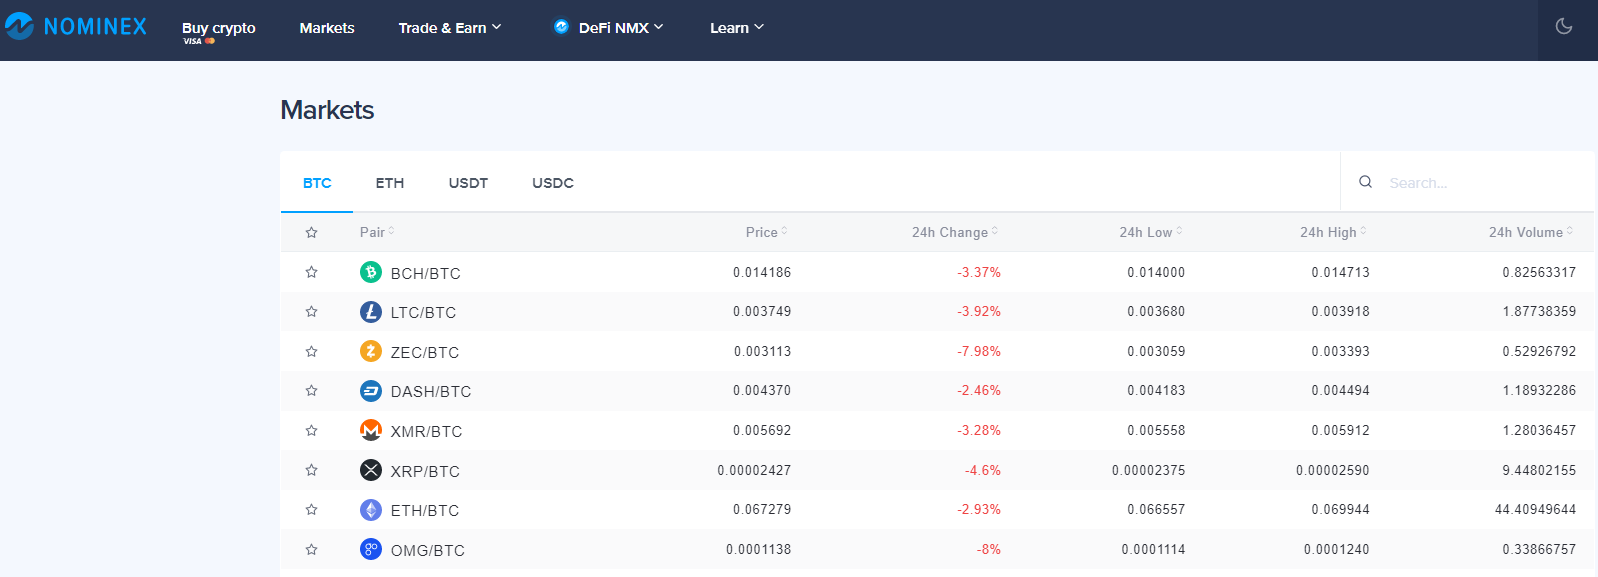Open the USDC market tab

[x=553, y=183]
